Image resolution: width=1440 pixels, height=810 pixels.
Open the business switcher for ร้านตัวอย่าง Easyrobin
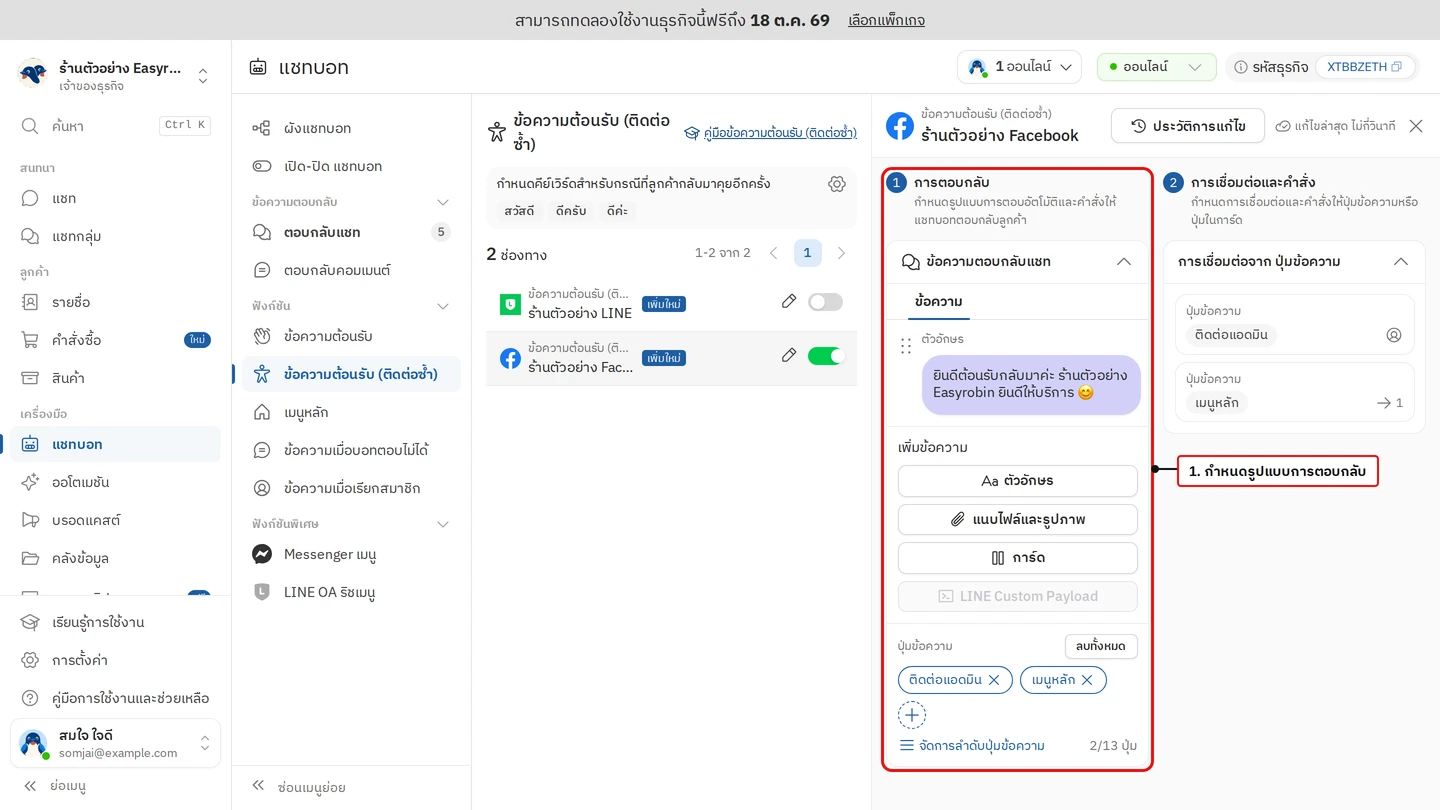115,76
